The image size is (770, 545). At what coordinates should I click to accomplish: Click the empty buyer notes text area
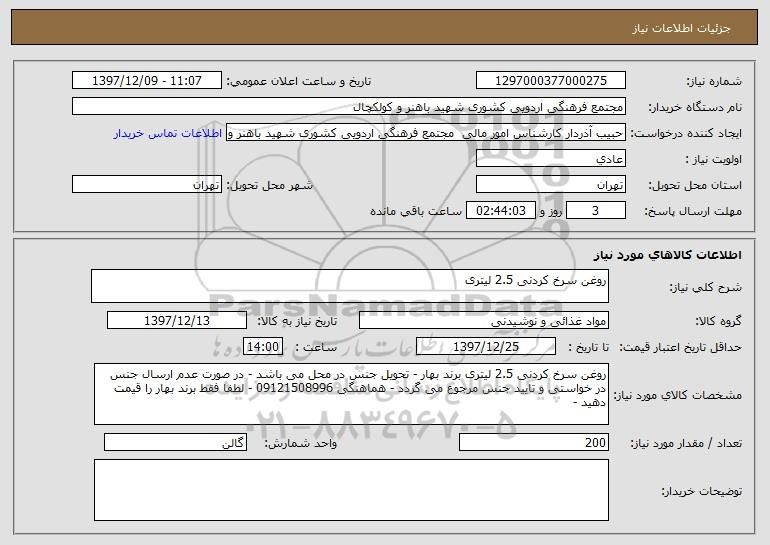coord(351,490)
